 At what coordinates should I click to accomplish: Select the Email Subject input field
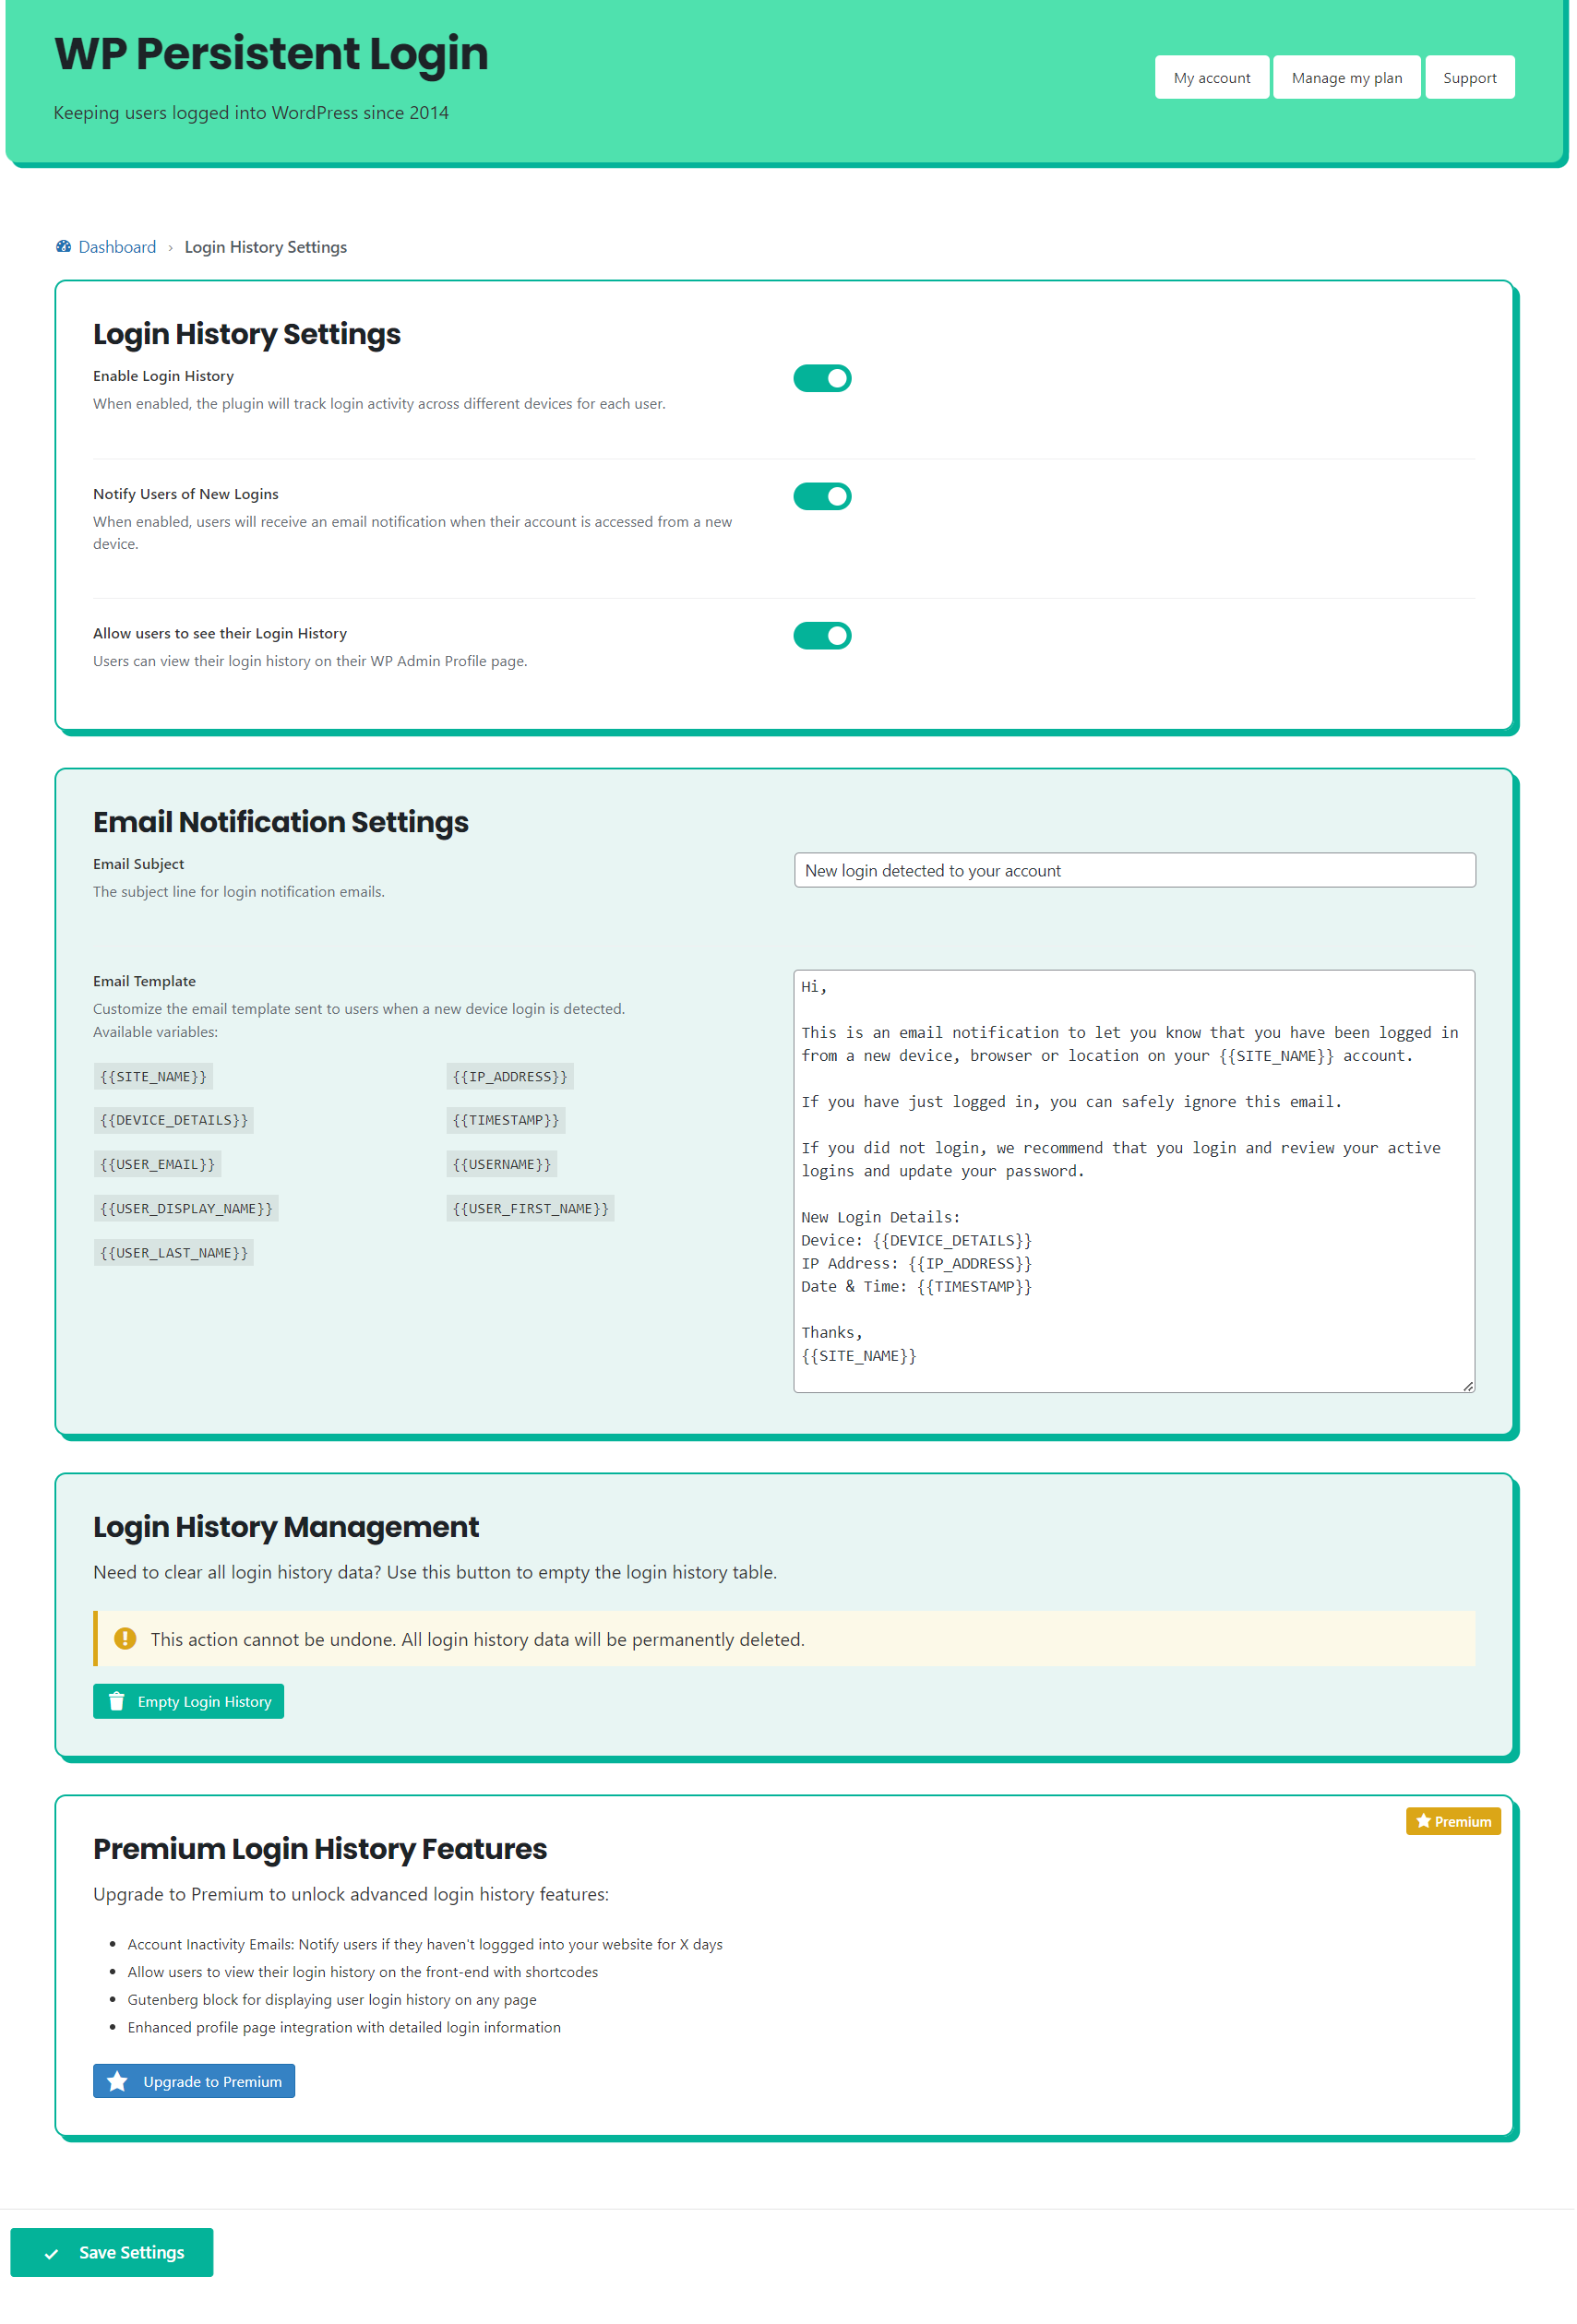point(1134,870)
